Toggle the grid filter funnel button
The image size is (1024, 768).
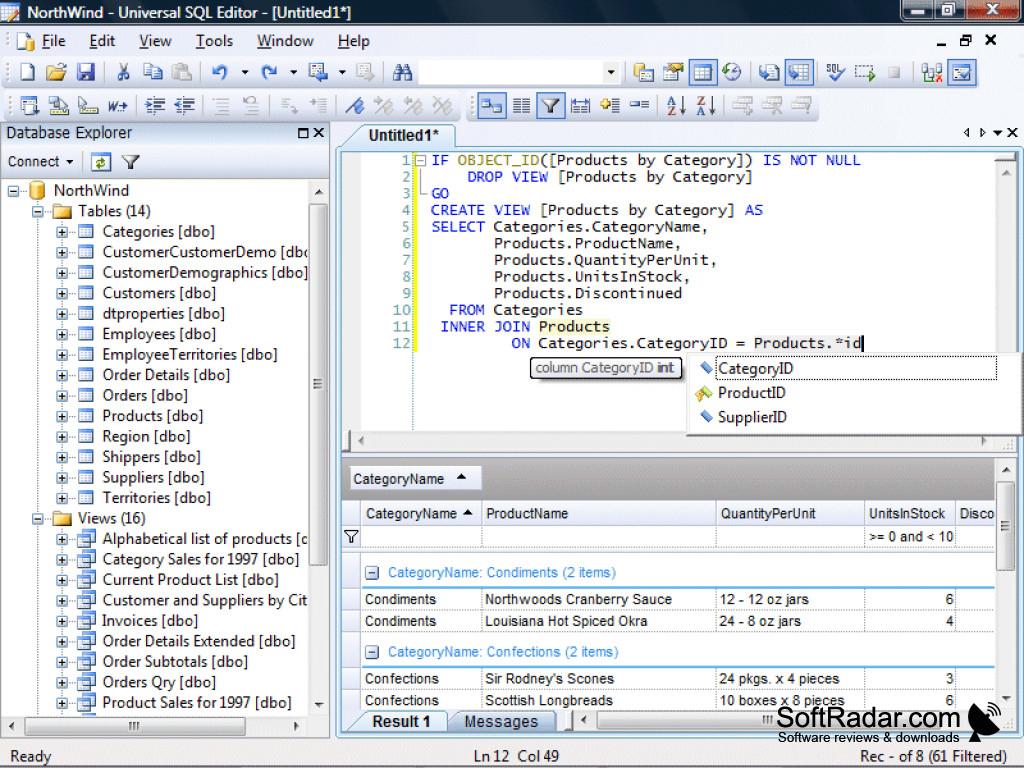(x=551, y=106)
